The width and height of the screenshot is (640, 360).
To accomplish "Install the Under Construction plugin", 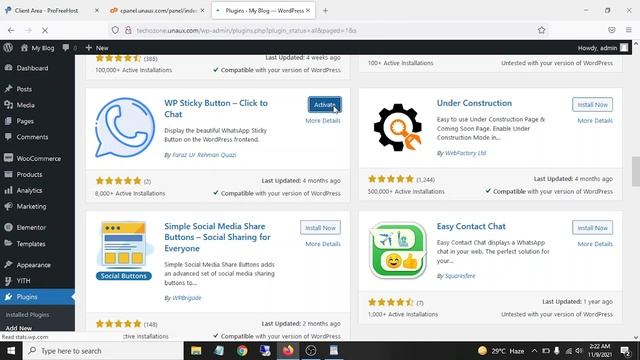I will (x=592, y=104).
